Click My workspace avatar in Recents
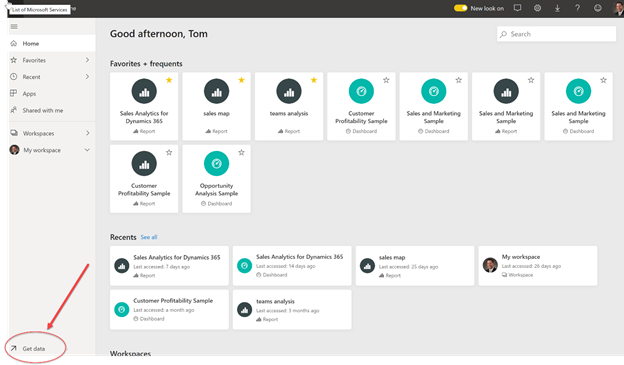The height and width of the screenshot is (365, 624). 490,265
